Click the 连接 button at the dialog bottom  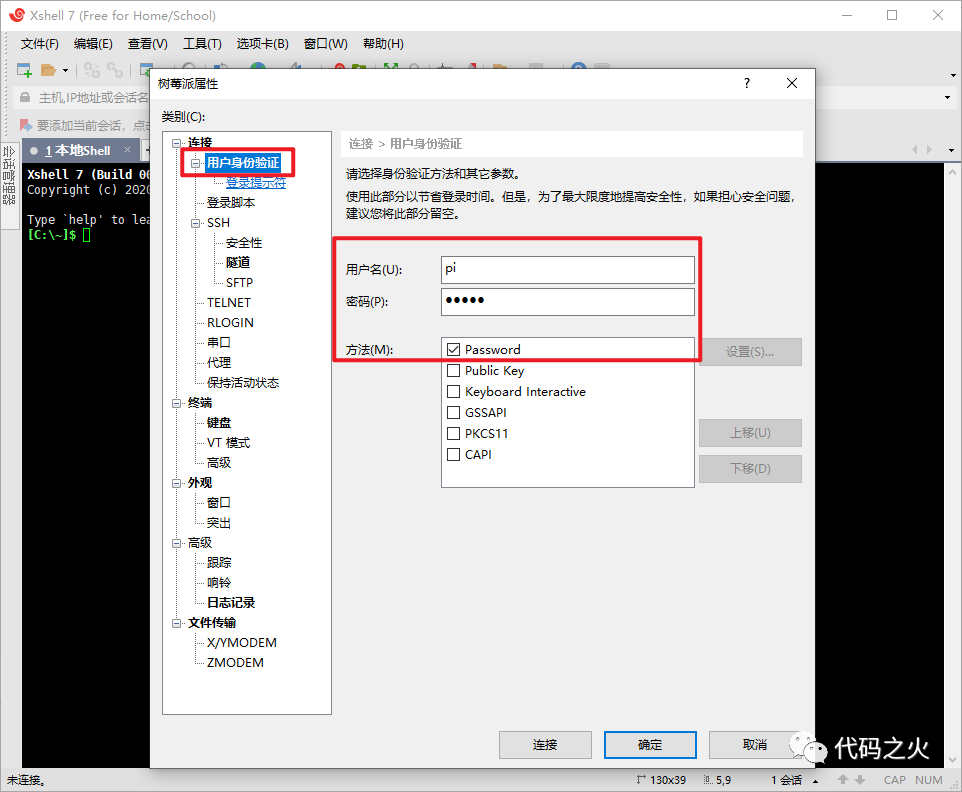click(545, 745)
